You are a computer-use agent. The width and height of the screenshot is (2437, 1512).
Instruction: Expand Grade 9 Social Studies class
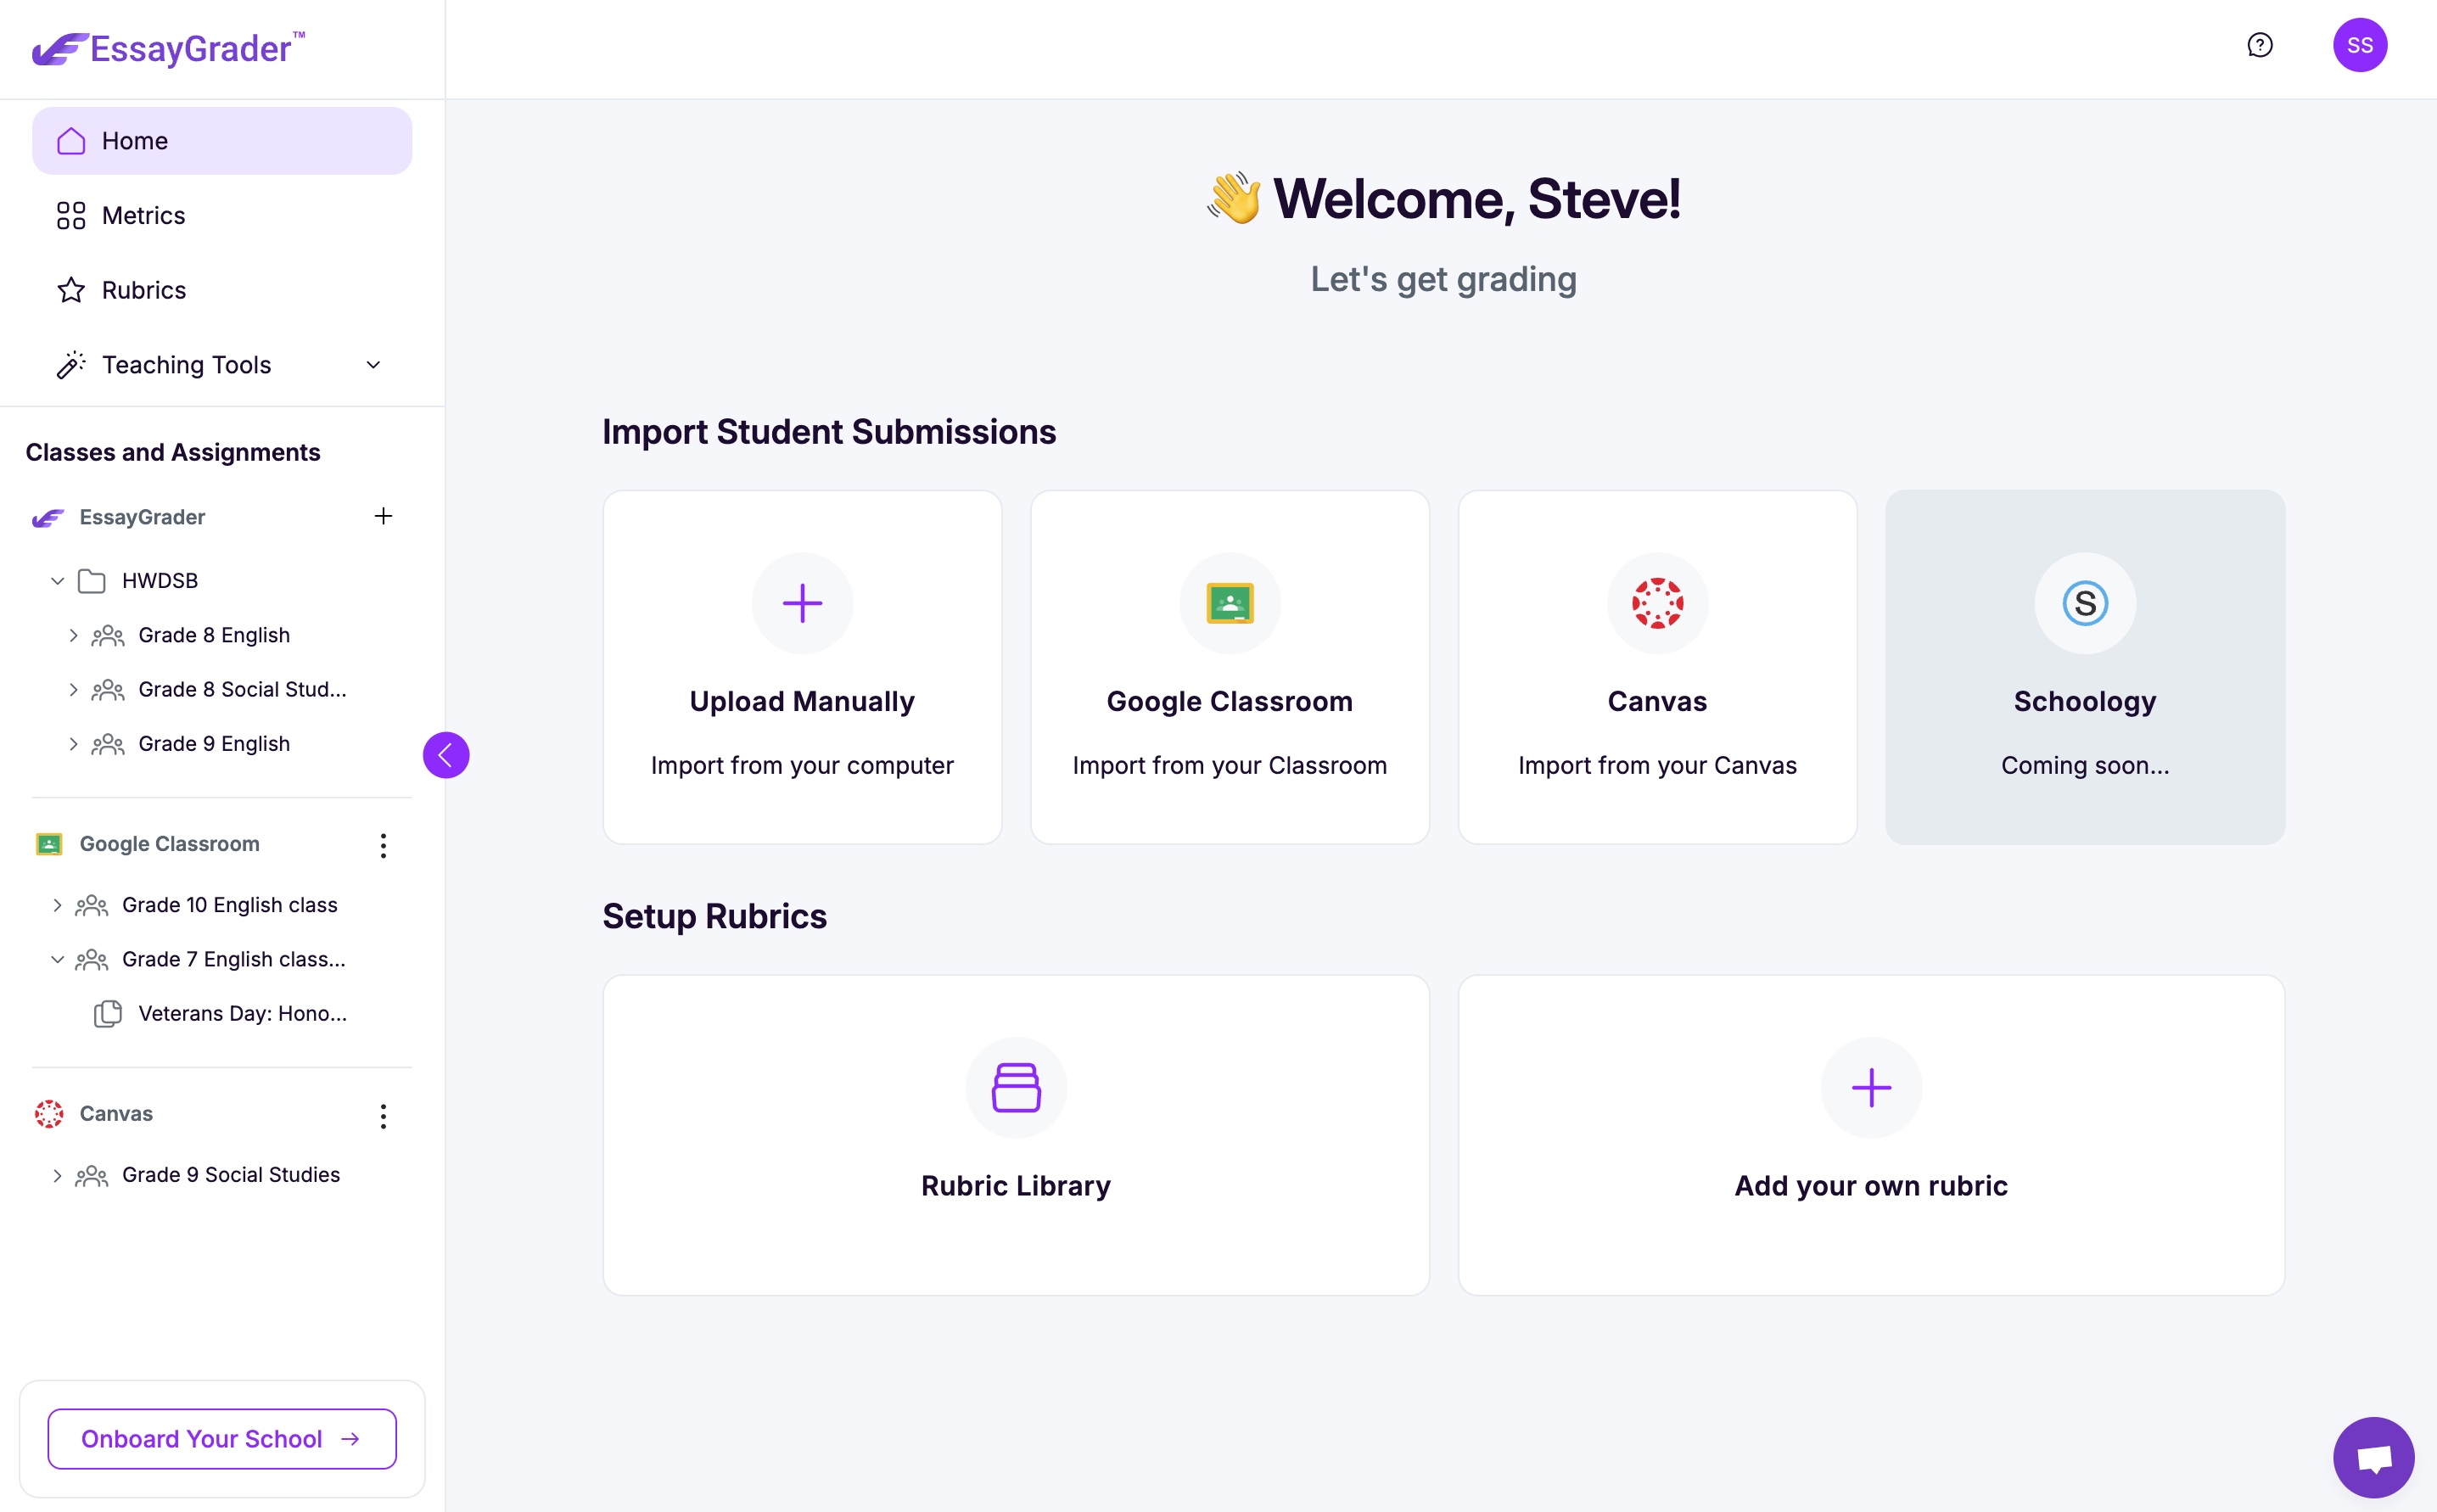(58, 1175)
